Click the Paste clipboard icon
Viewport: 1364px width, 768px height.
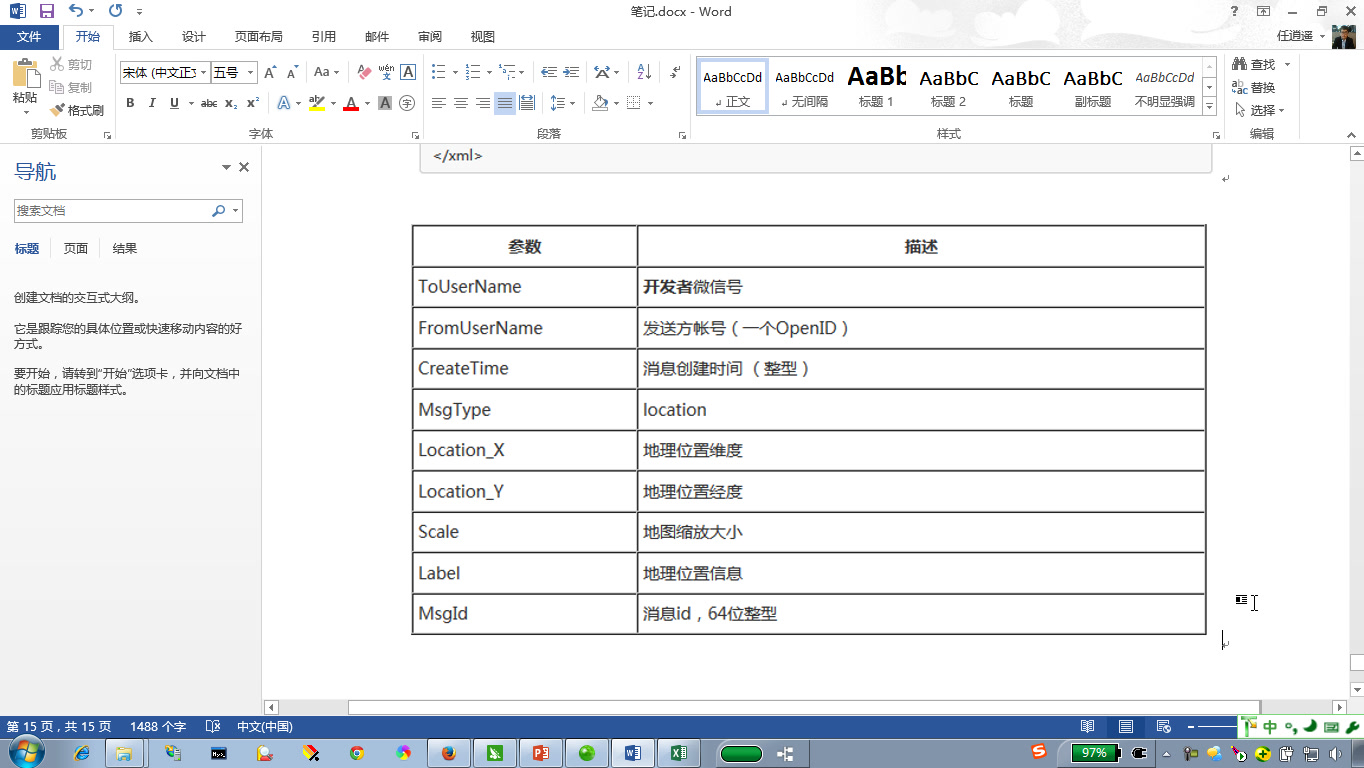(25, 73)
